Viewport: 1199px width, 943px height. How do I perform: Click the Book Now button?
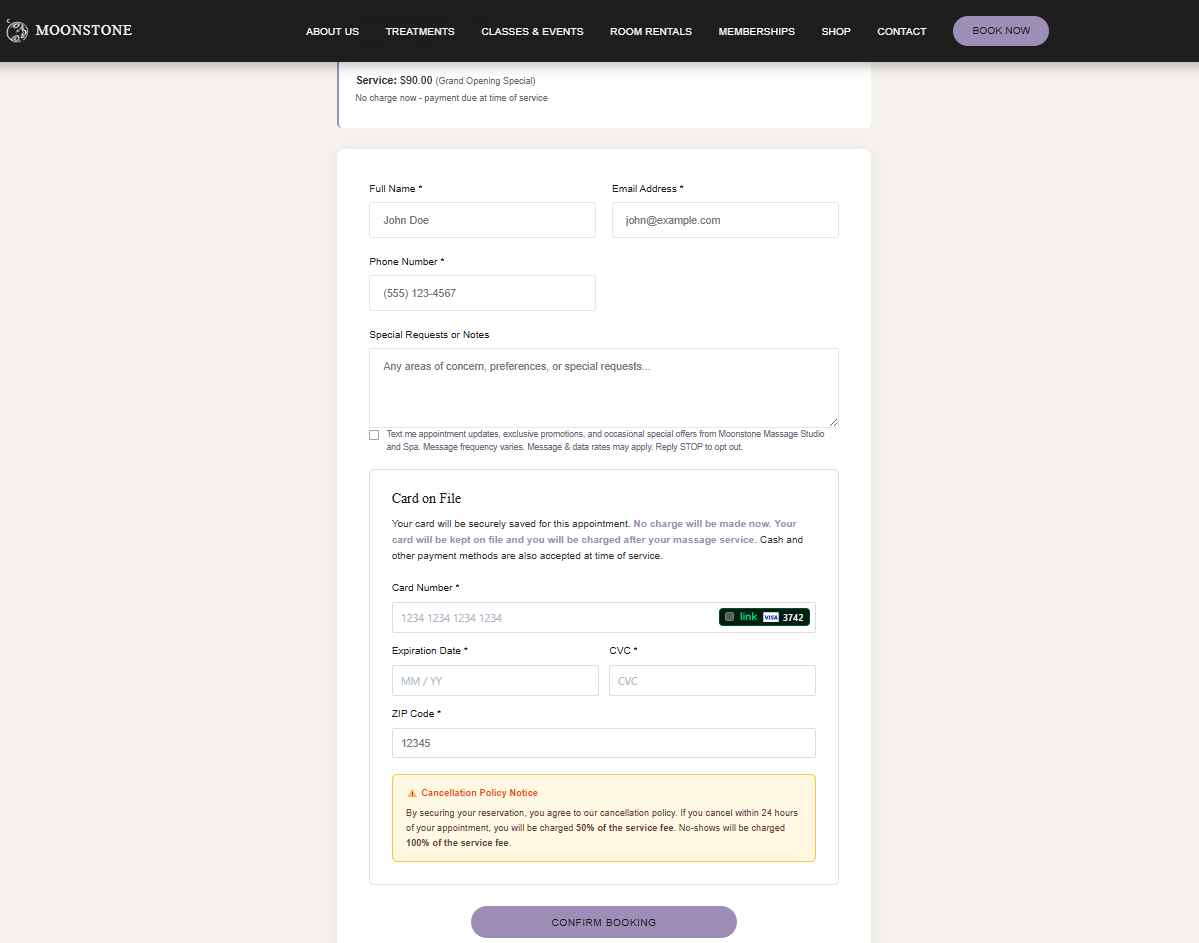[x=1000, y=31]
